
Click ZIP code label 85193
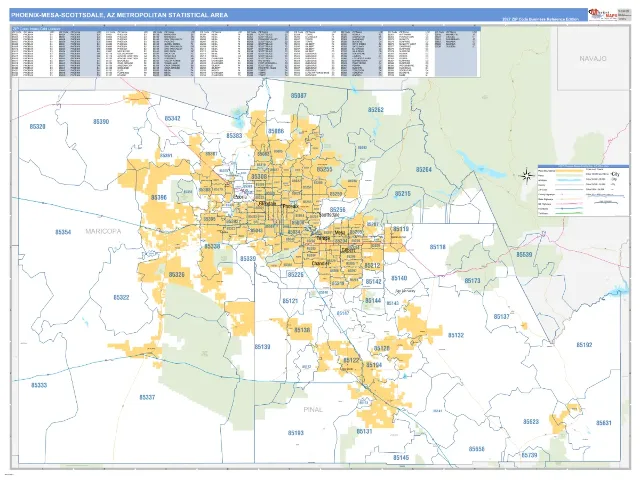[x=296, y=433]
